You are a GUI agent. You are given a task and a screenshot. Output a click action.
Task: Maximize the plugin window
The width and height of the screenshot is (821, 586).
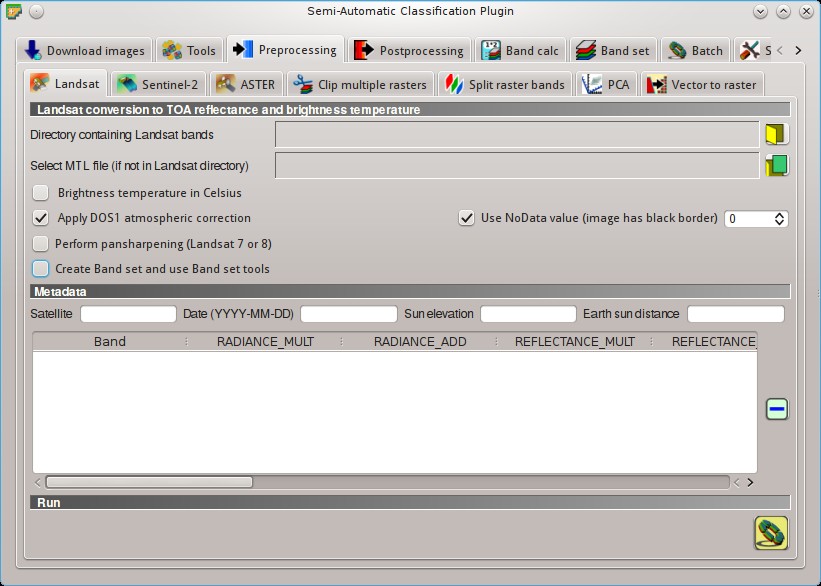click(x=783, y=12)
